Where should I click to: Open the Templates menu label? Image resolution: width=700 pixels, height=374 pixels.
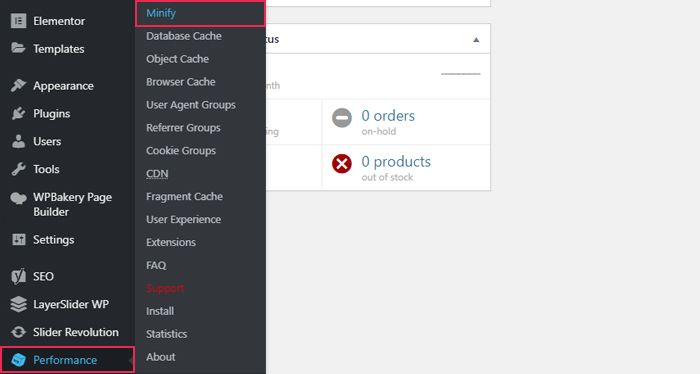point(58,49)
